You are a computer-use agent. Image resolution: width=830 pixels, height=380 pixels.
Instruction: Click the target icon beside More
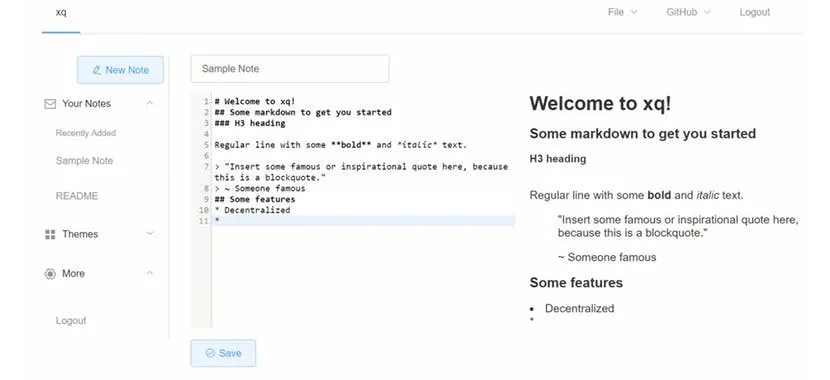pos(50,274)
